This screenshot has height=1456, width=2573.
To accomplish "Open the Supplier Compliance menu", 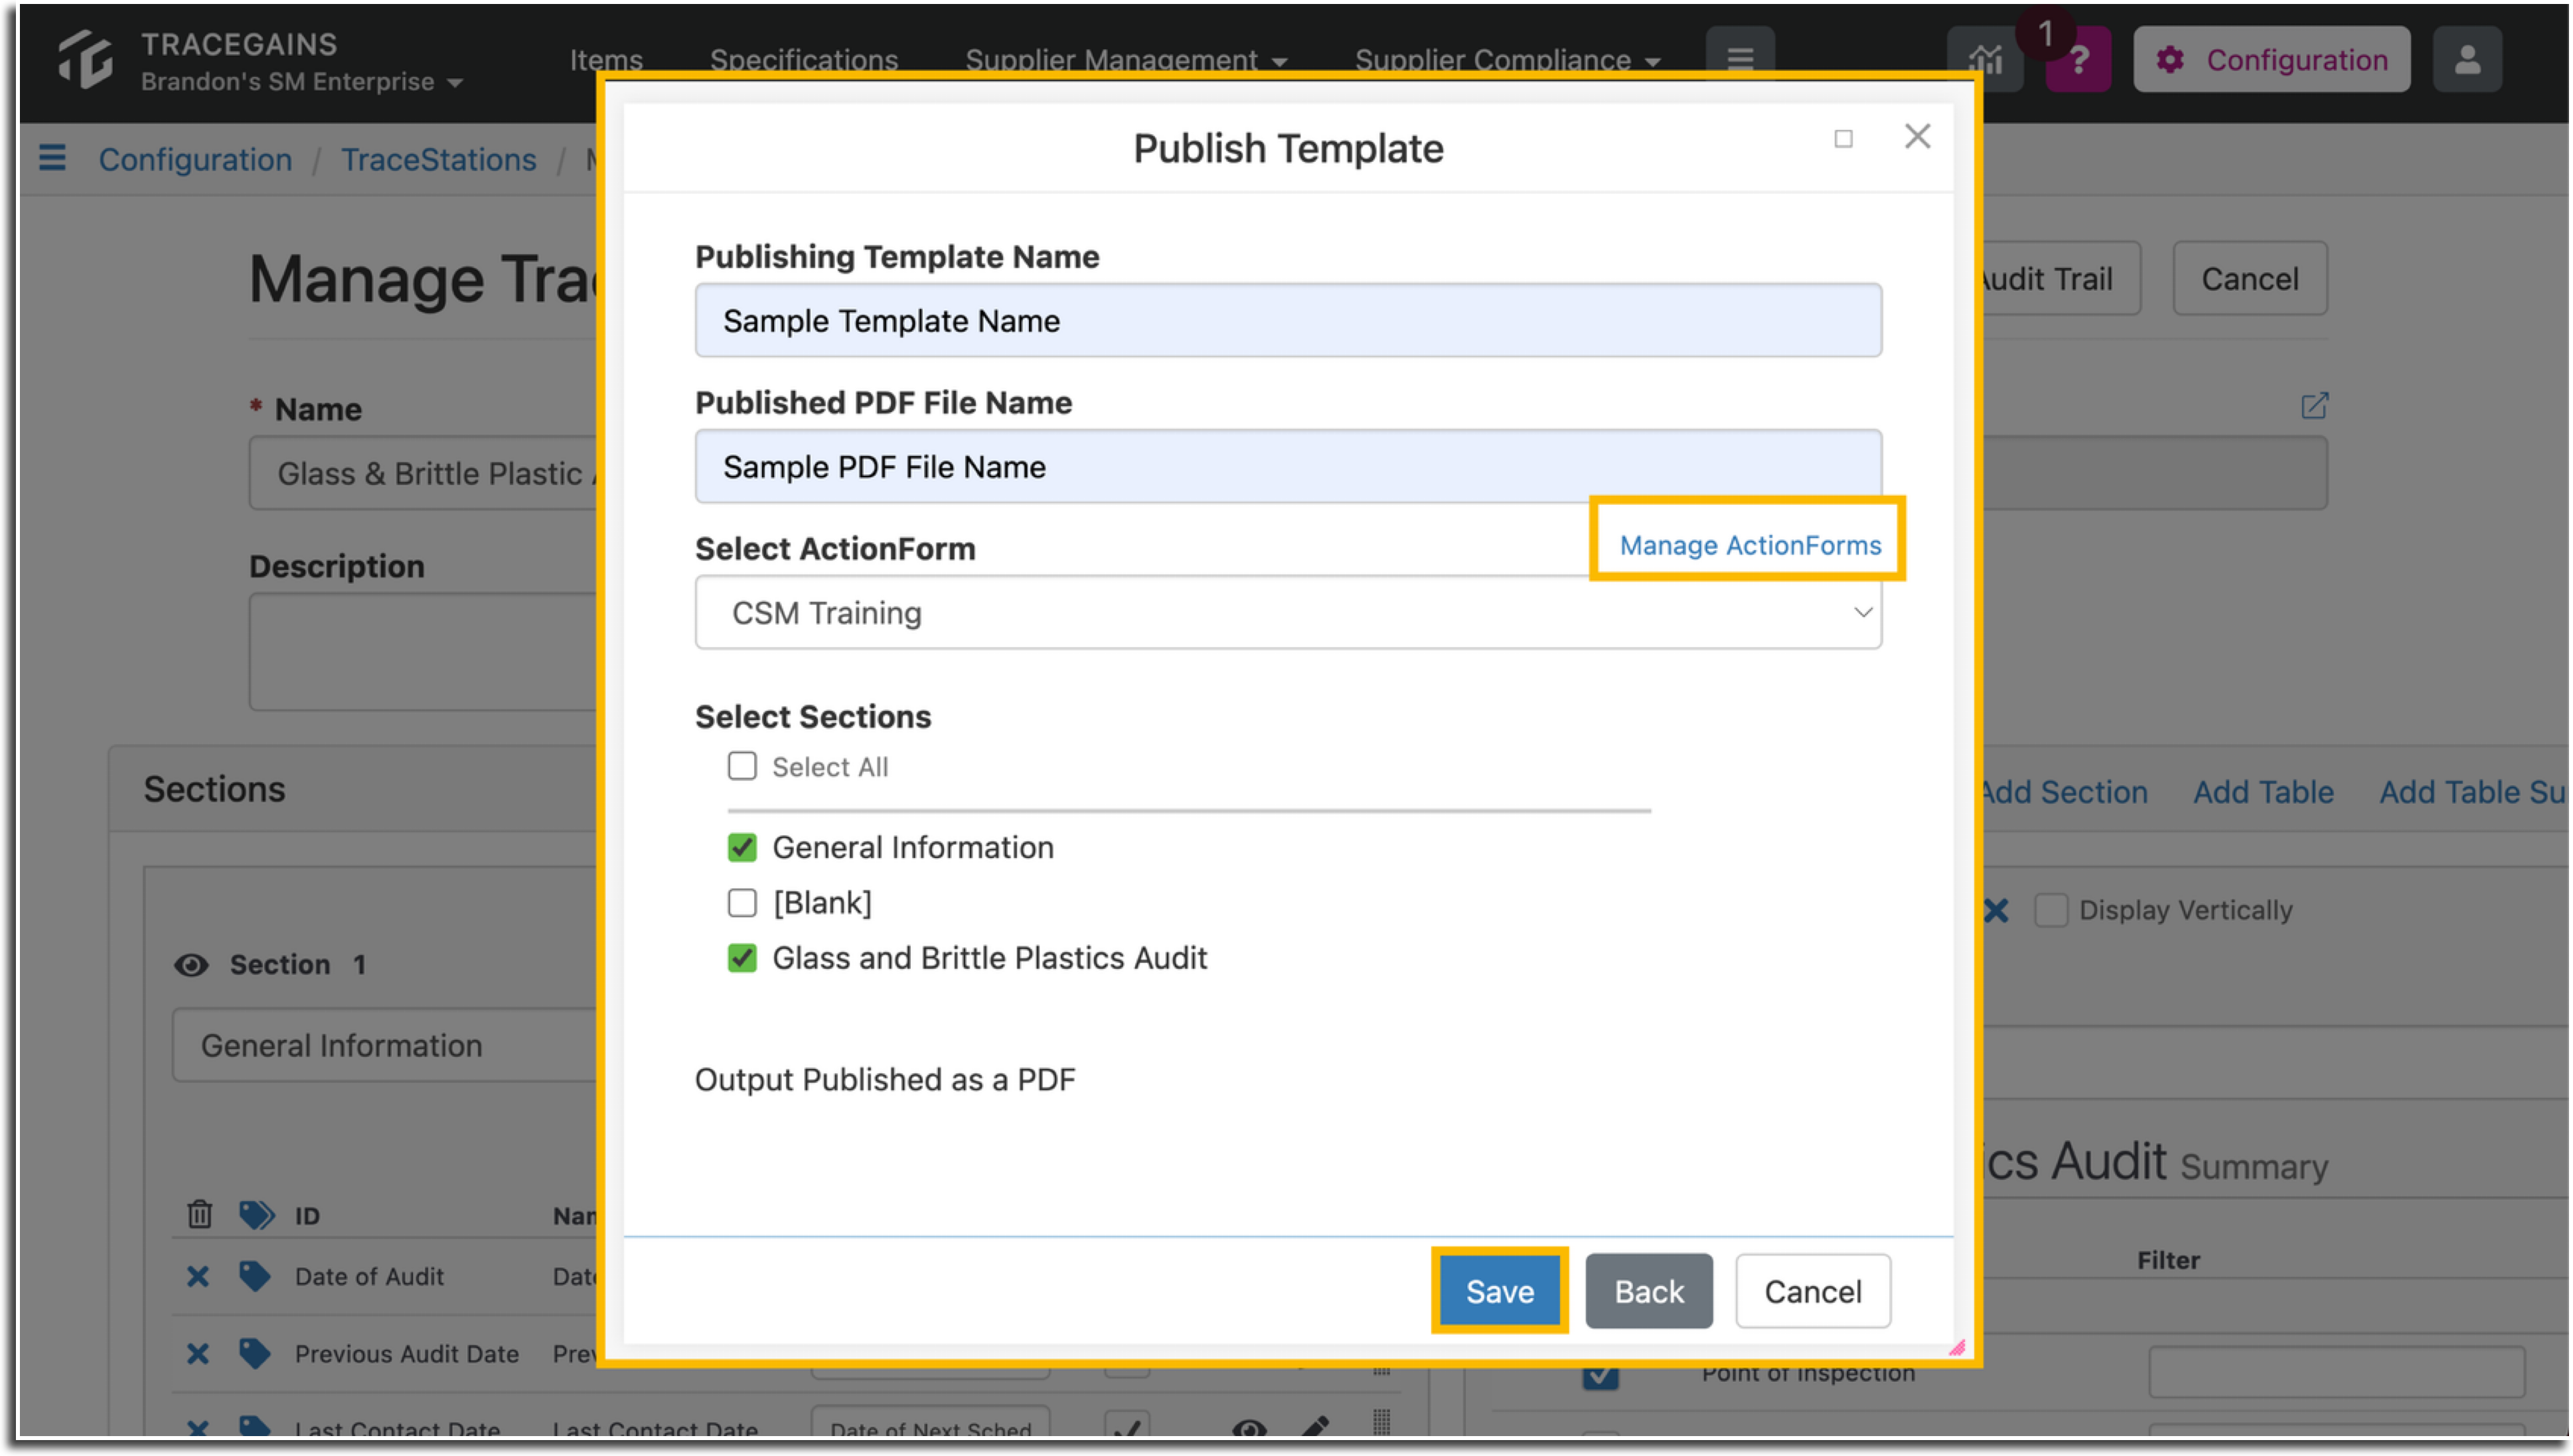I will [x=1507, y=60].
